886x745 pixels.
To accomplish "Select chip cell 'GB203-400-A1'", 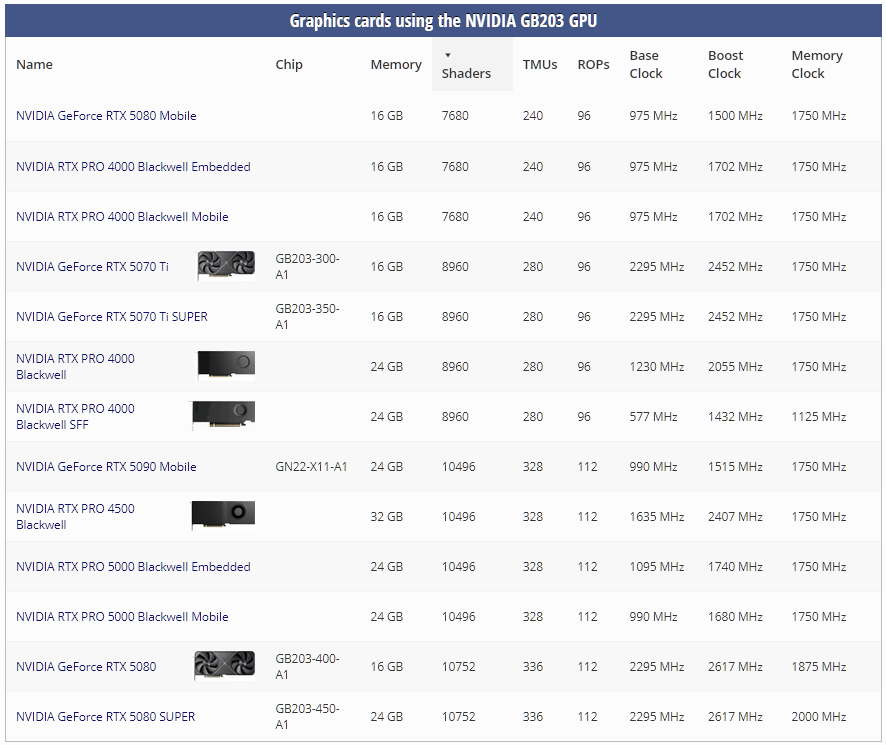I will click(307, 666).
